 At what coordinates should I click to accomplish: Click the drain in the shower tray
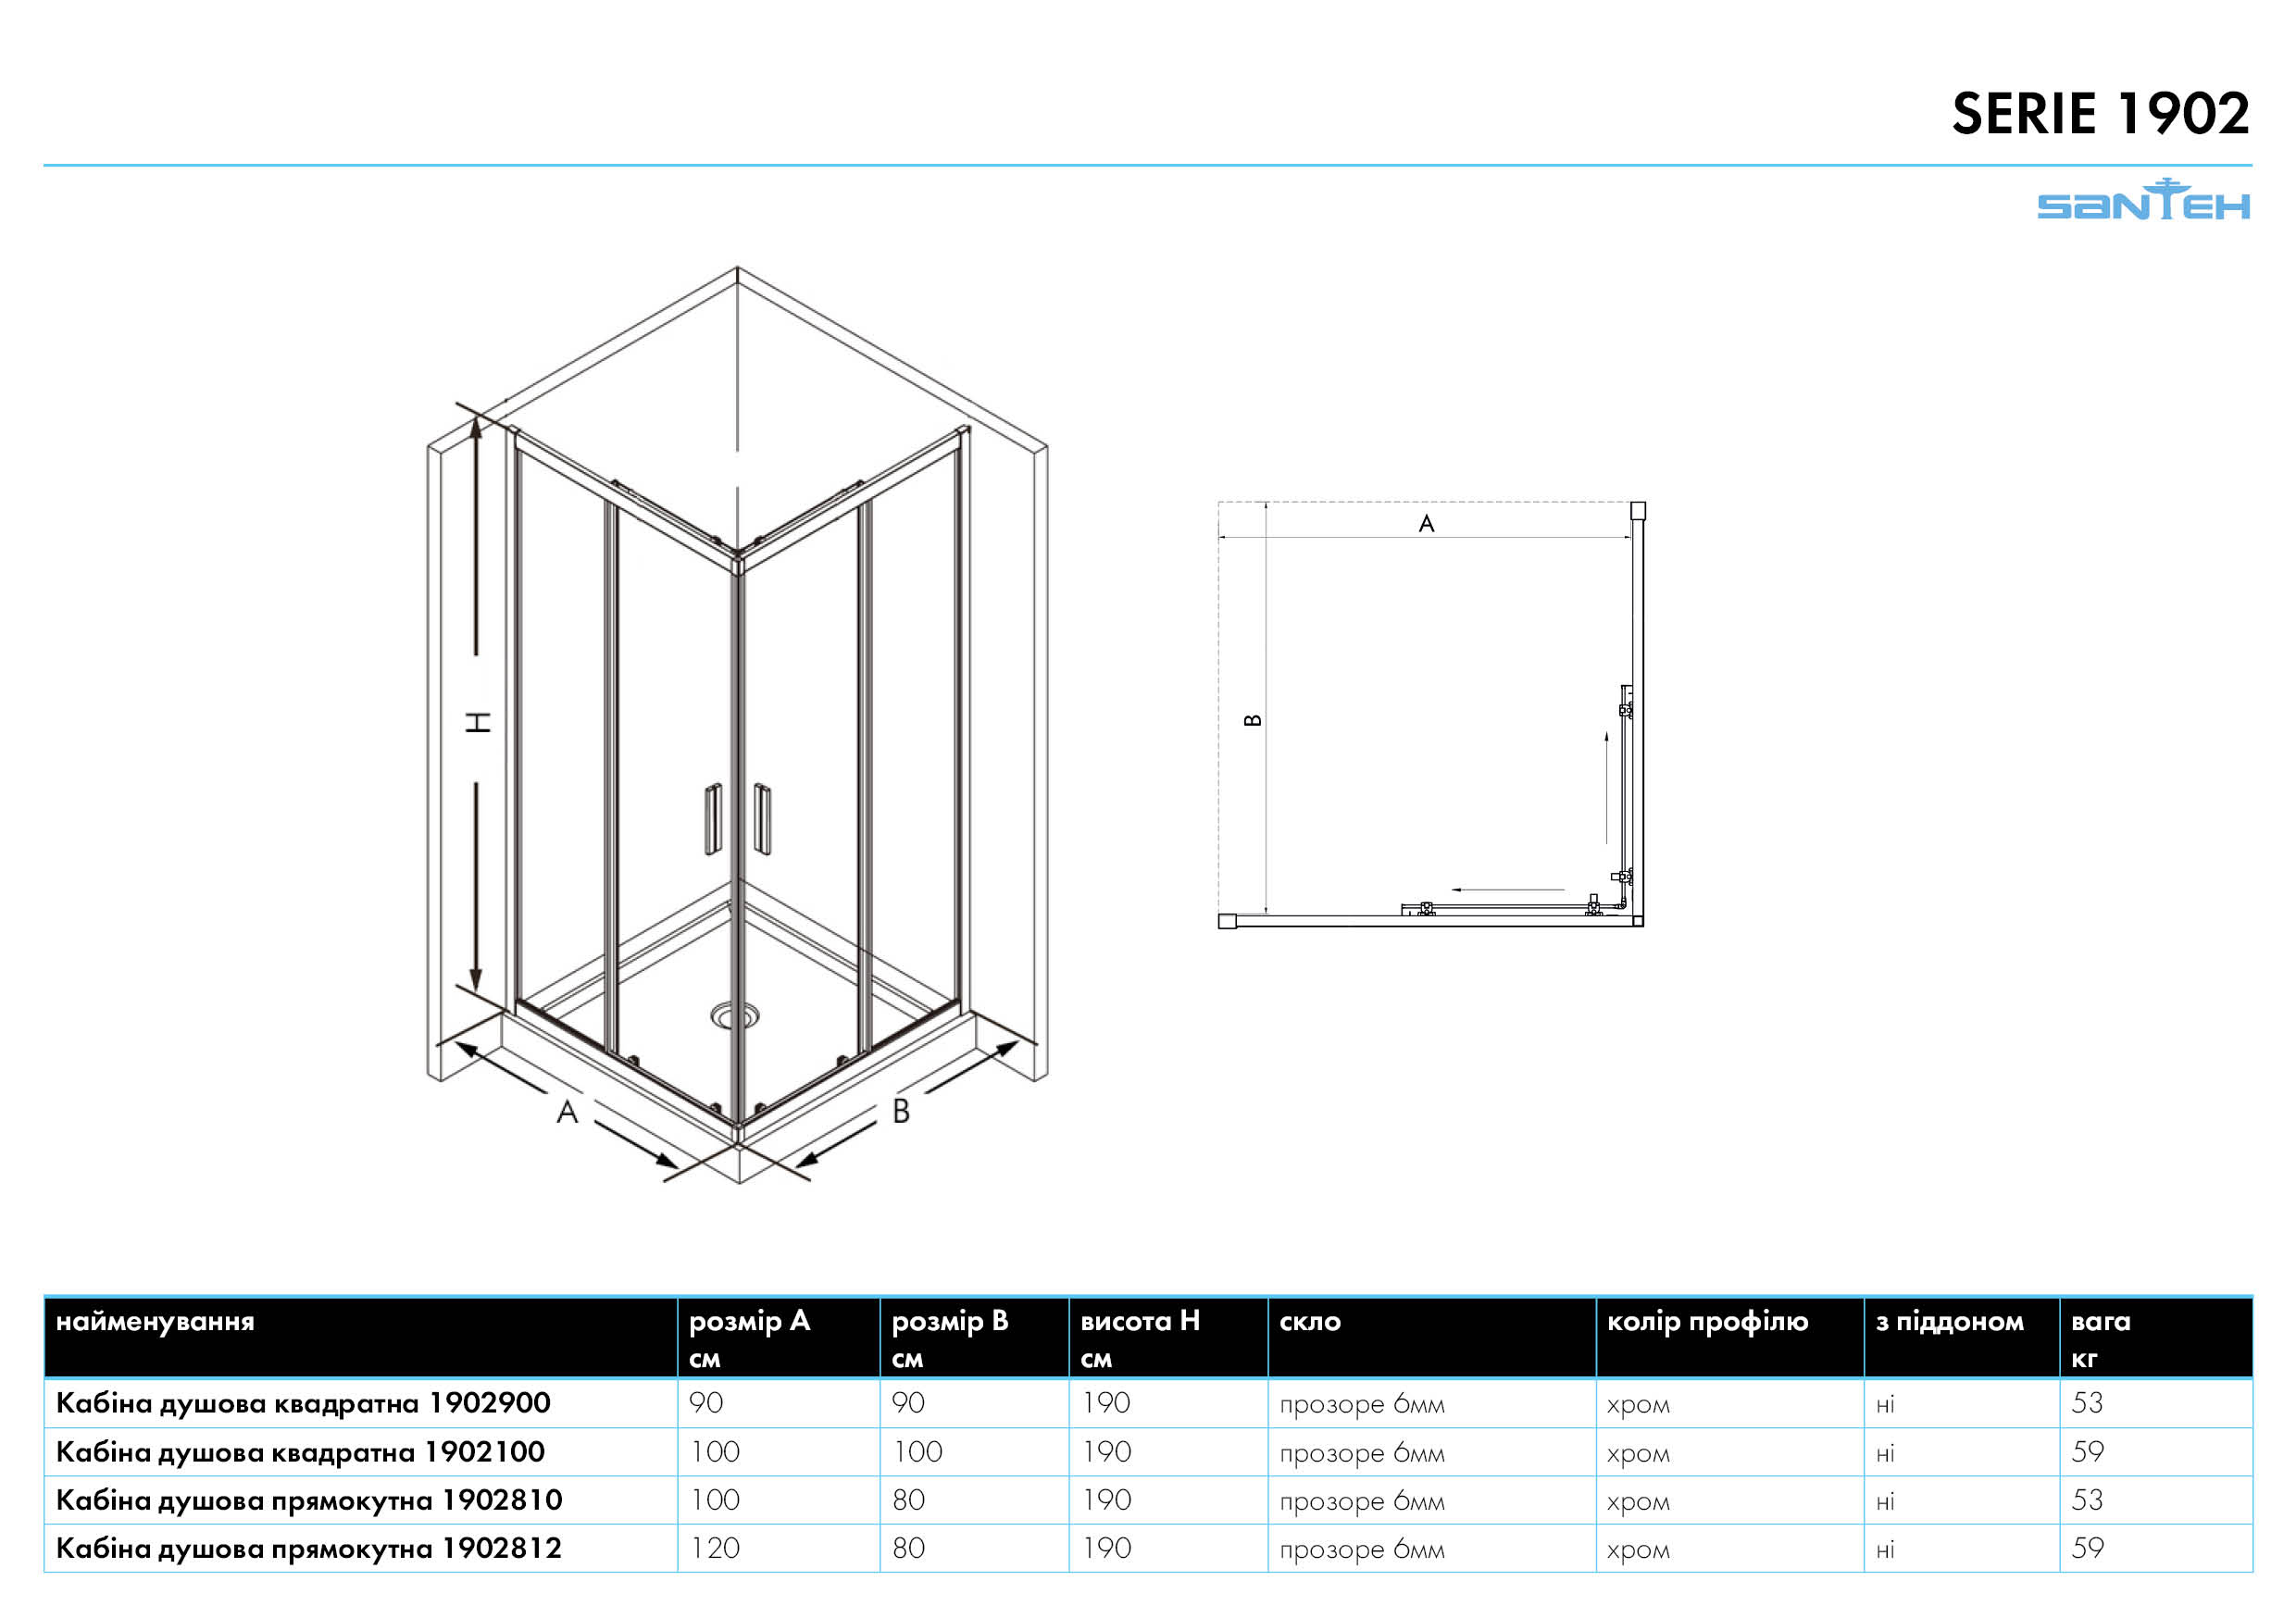point(736,1016)
